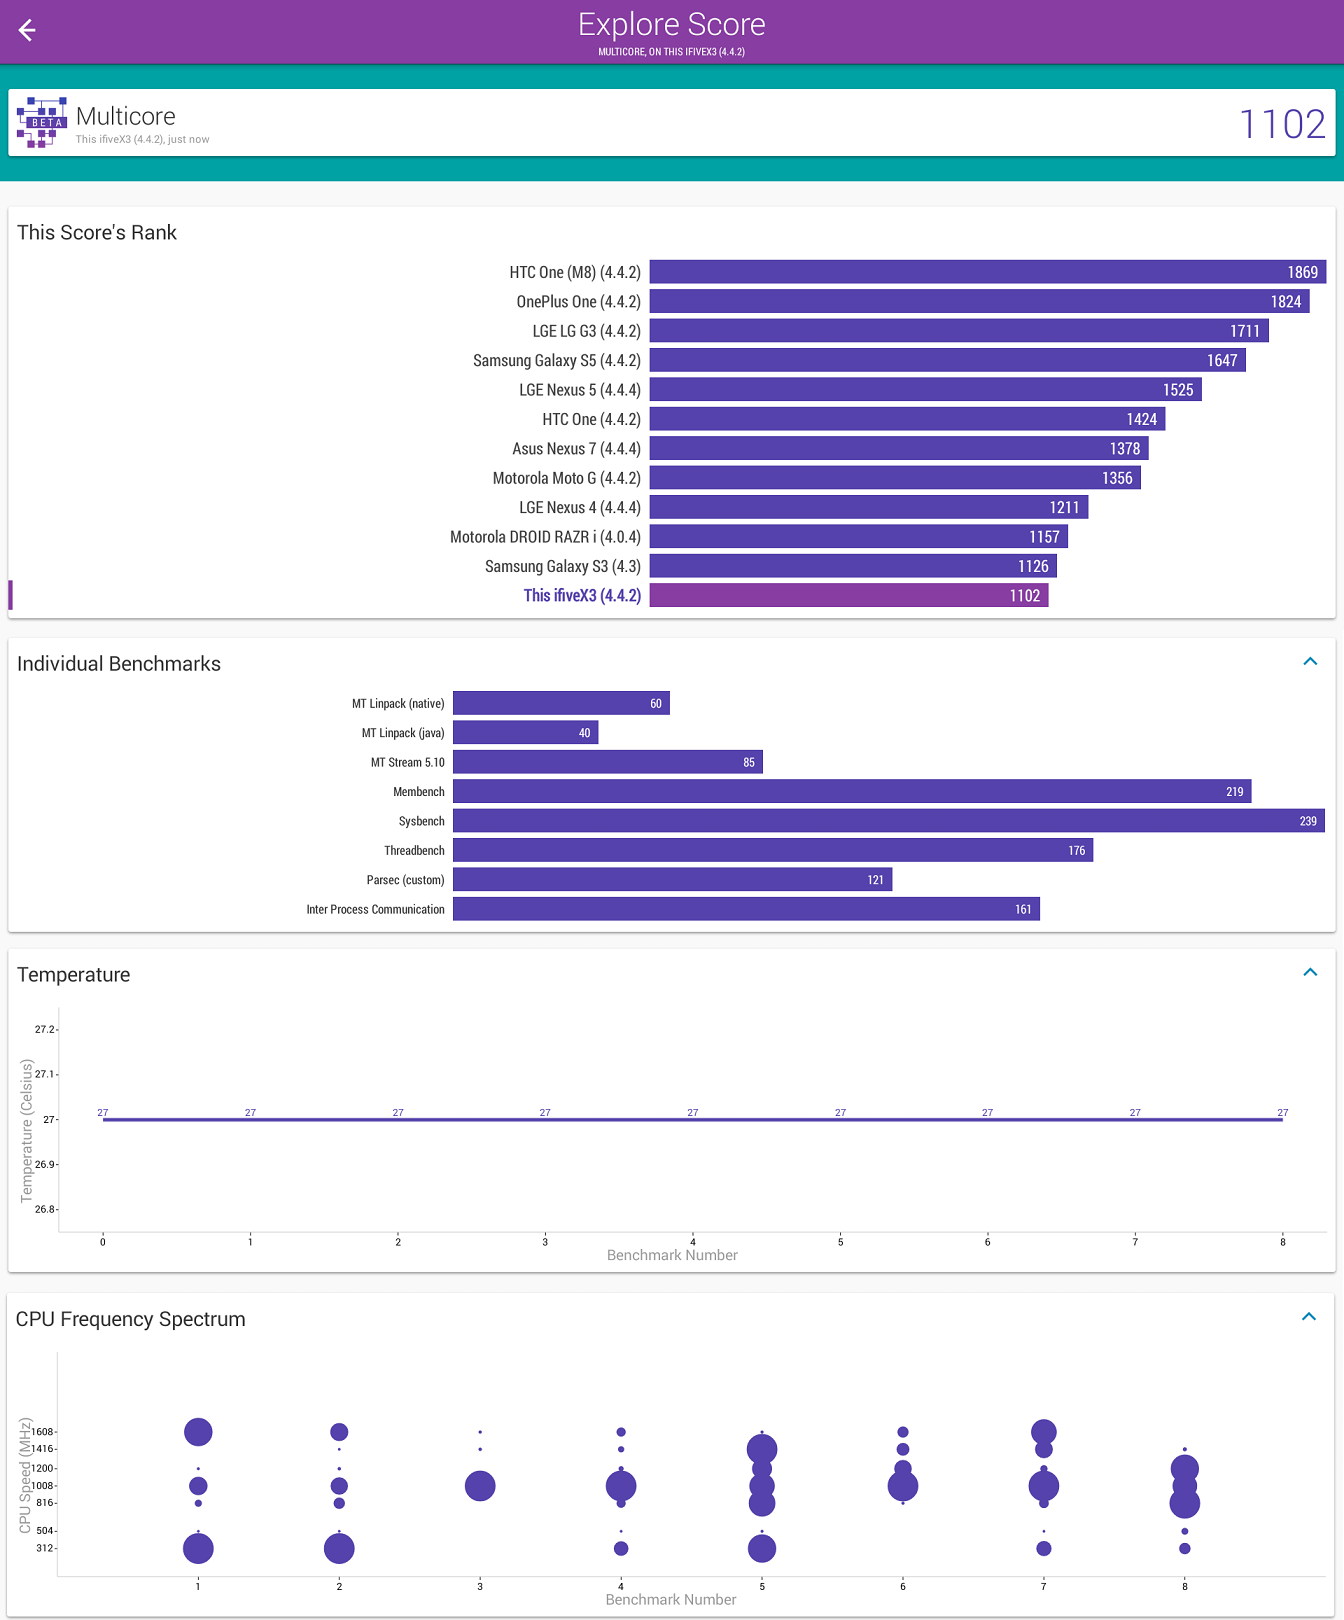Click the 'Temperature' section title
The image size is (1344, 1620).
(74, 974)
